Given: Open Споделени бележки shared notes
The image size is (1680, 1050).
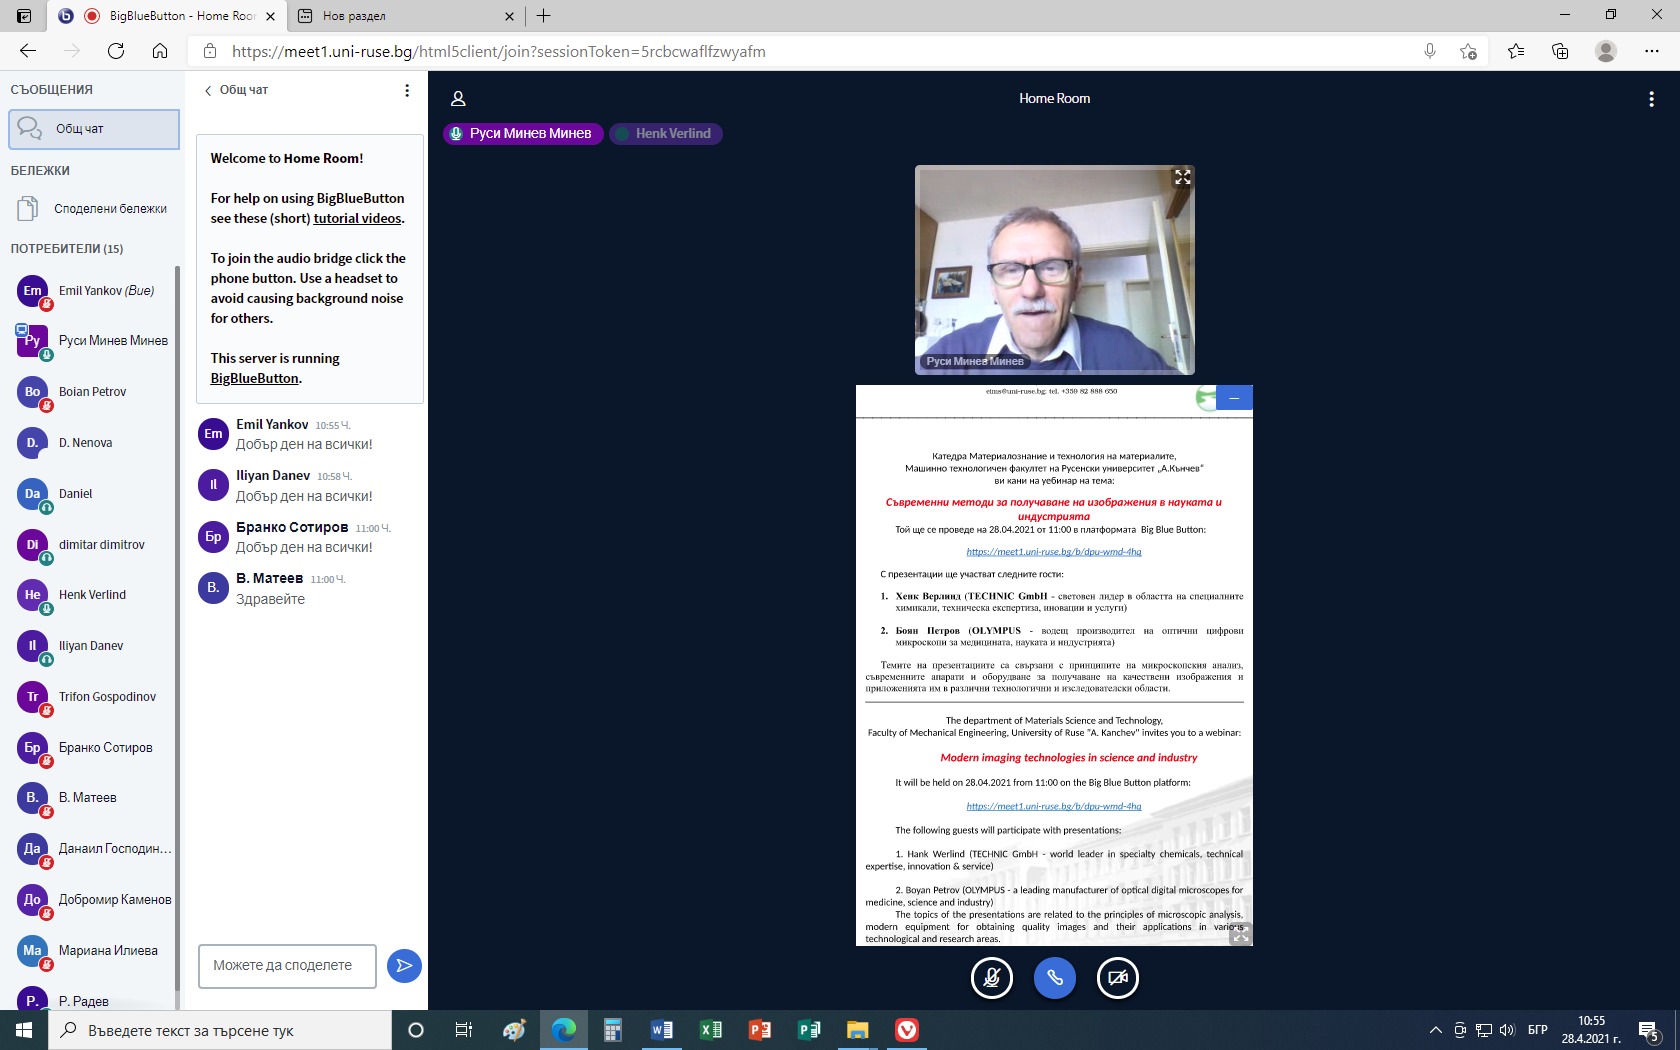Looking at the screenshot, I should point(110,209).
